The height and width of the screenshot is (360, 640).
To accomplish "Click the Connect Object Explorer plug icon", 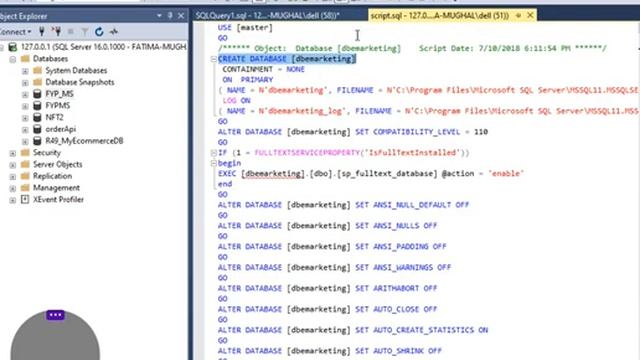I will coord(42,31).
